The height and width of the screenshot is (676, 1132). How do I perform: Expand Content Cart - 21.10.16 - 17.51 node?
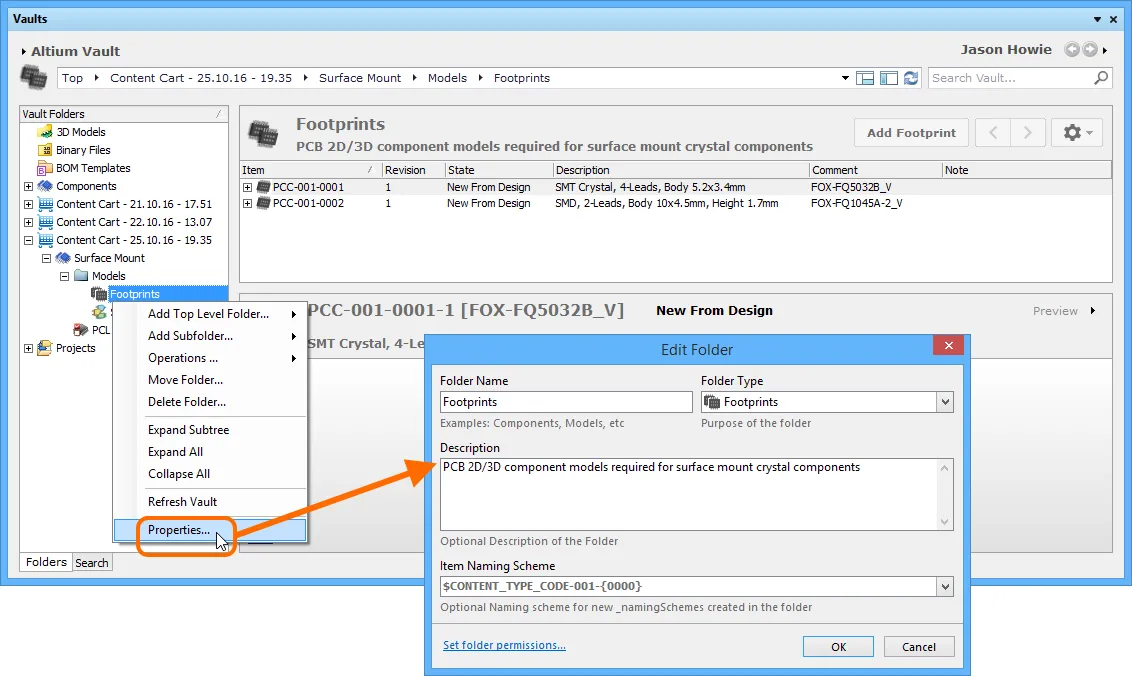(x=28, y=204)
